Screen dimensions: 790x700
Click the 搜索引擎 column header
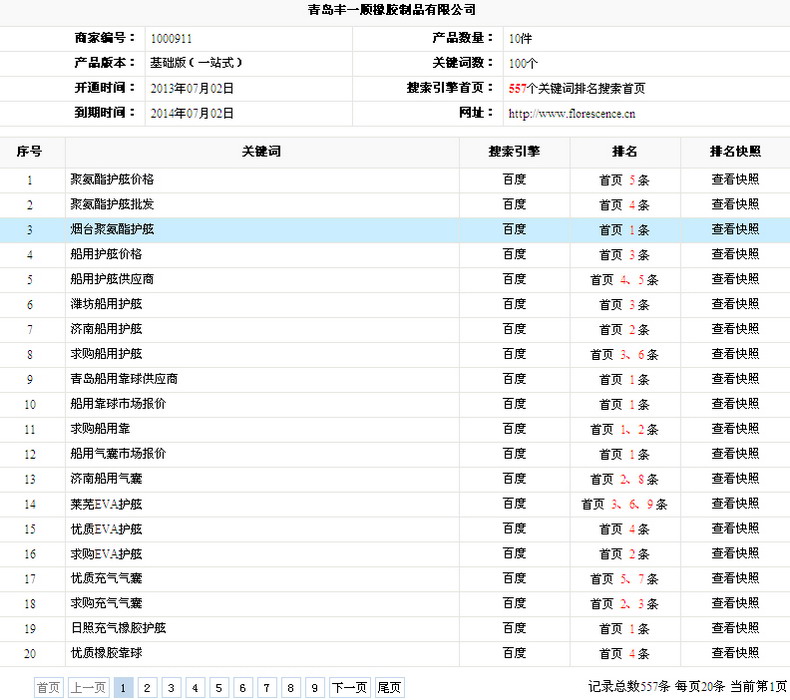(x=514, y=152)
